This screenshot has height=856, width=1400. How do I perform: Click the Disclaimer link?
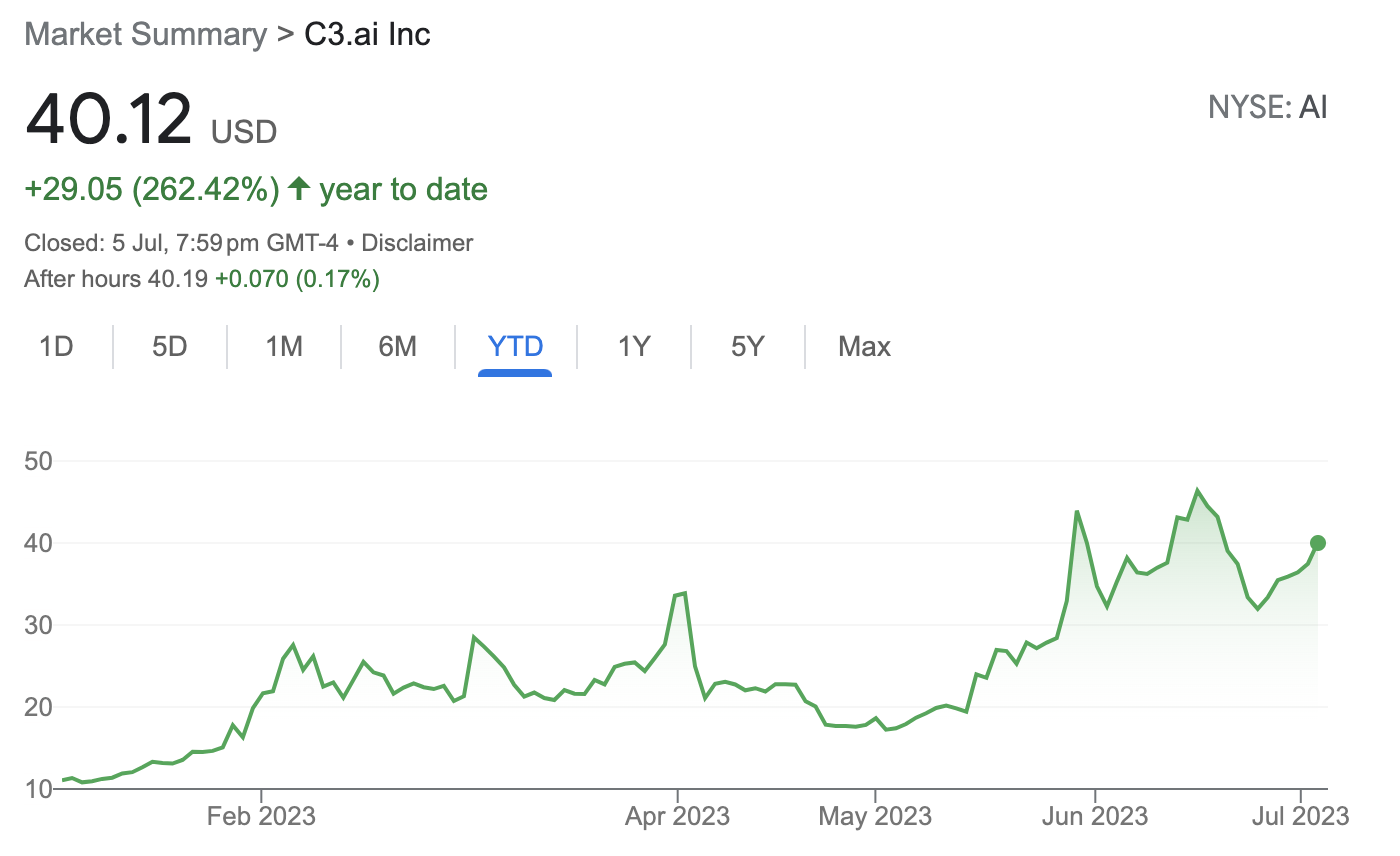(417, 242)
